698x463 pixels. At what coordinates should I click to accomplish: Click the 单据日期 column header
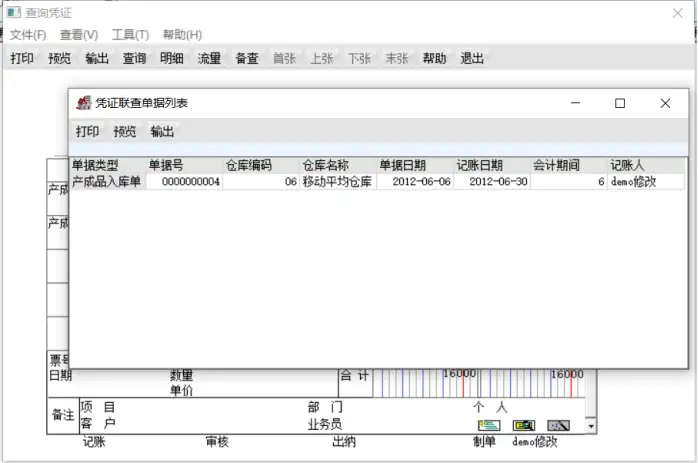coord(402,166)
